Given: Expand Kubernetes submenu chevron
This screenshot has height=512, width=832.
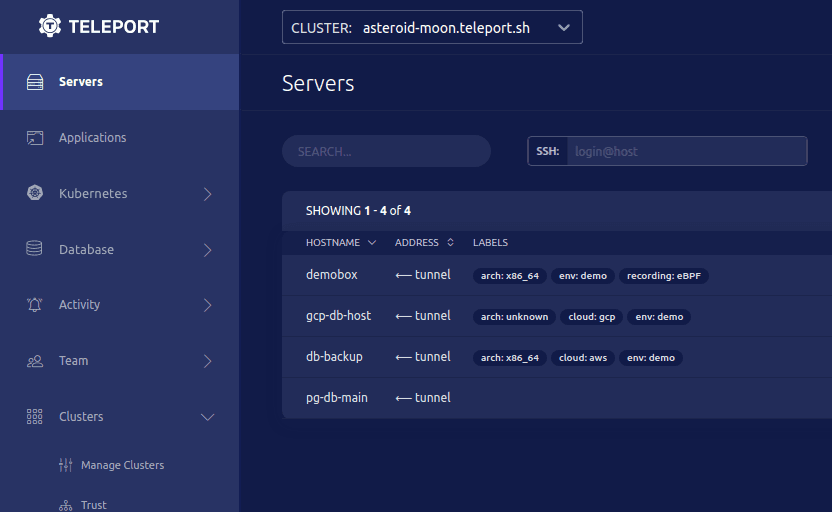Looking at the screenshot, I should click(x=207, y=194).
